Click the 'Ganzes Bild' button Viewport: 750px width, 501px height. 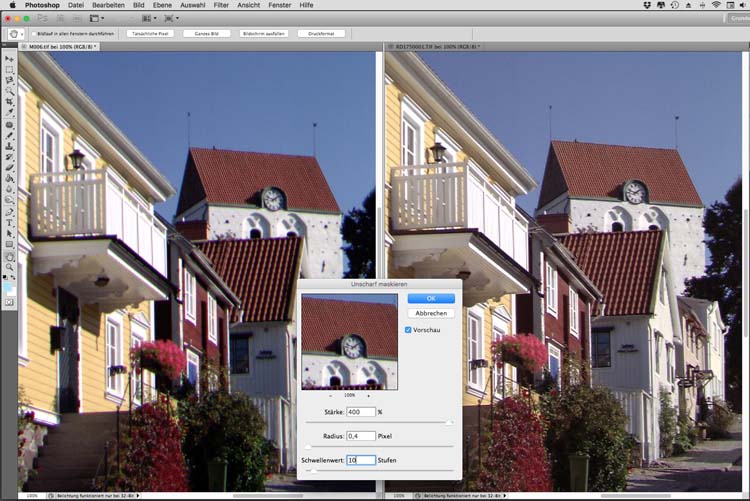coord(206,33)
